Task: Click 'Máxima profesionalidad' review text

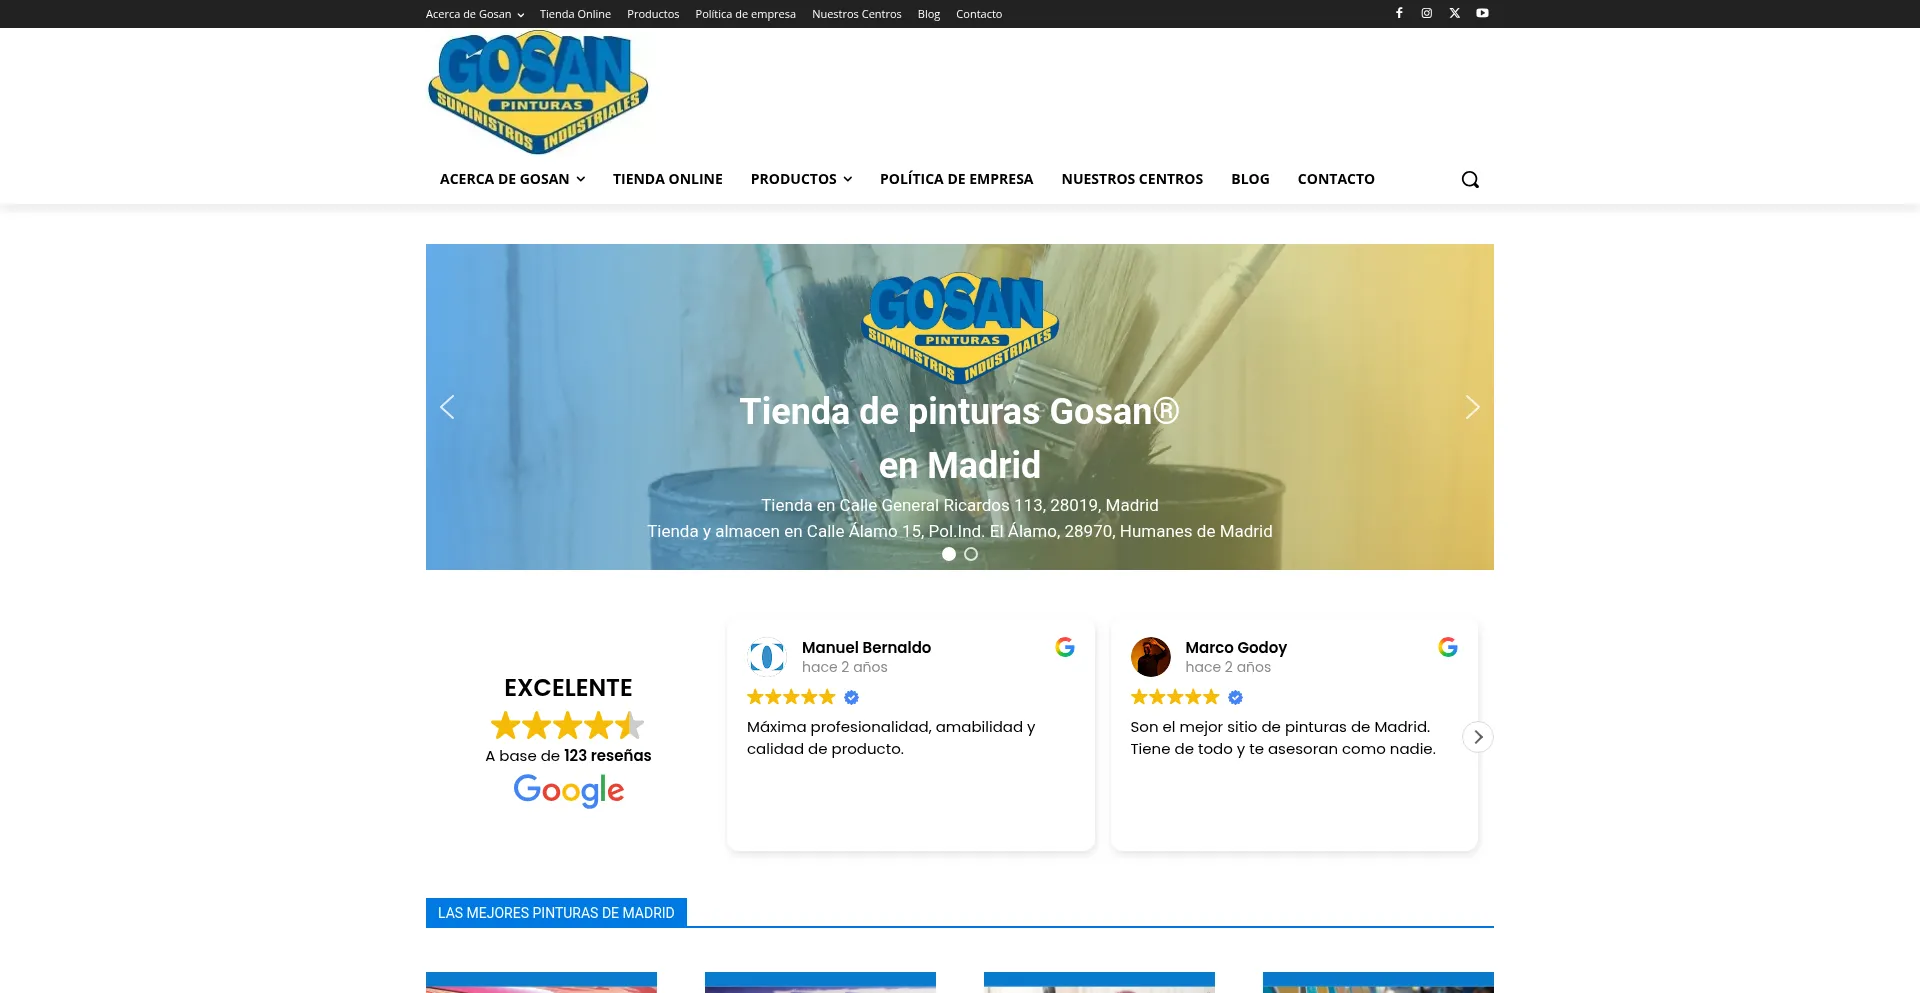Action: coord(891,738)
